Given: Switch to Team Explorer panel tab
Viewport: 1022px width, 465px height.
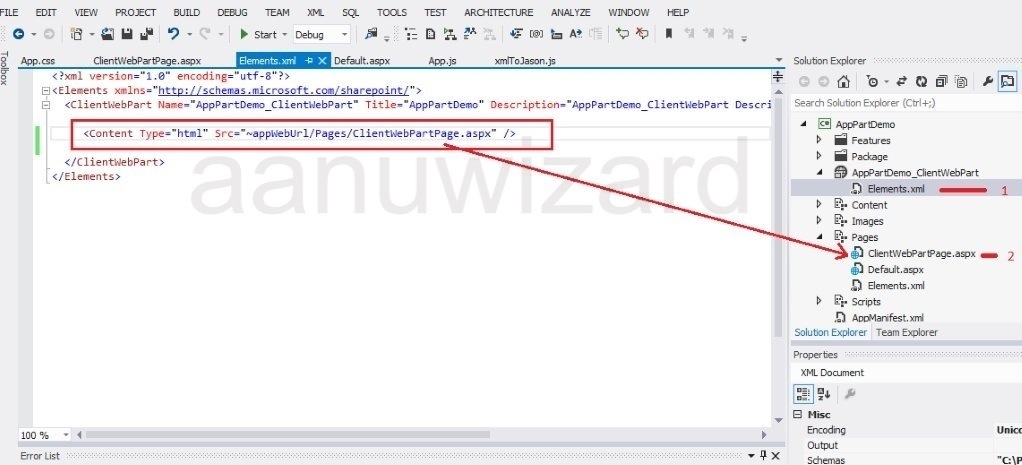Looking at the screenshot, I should pos(906,332).
